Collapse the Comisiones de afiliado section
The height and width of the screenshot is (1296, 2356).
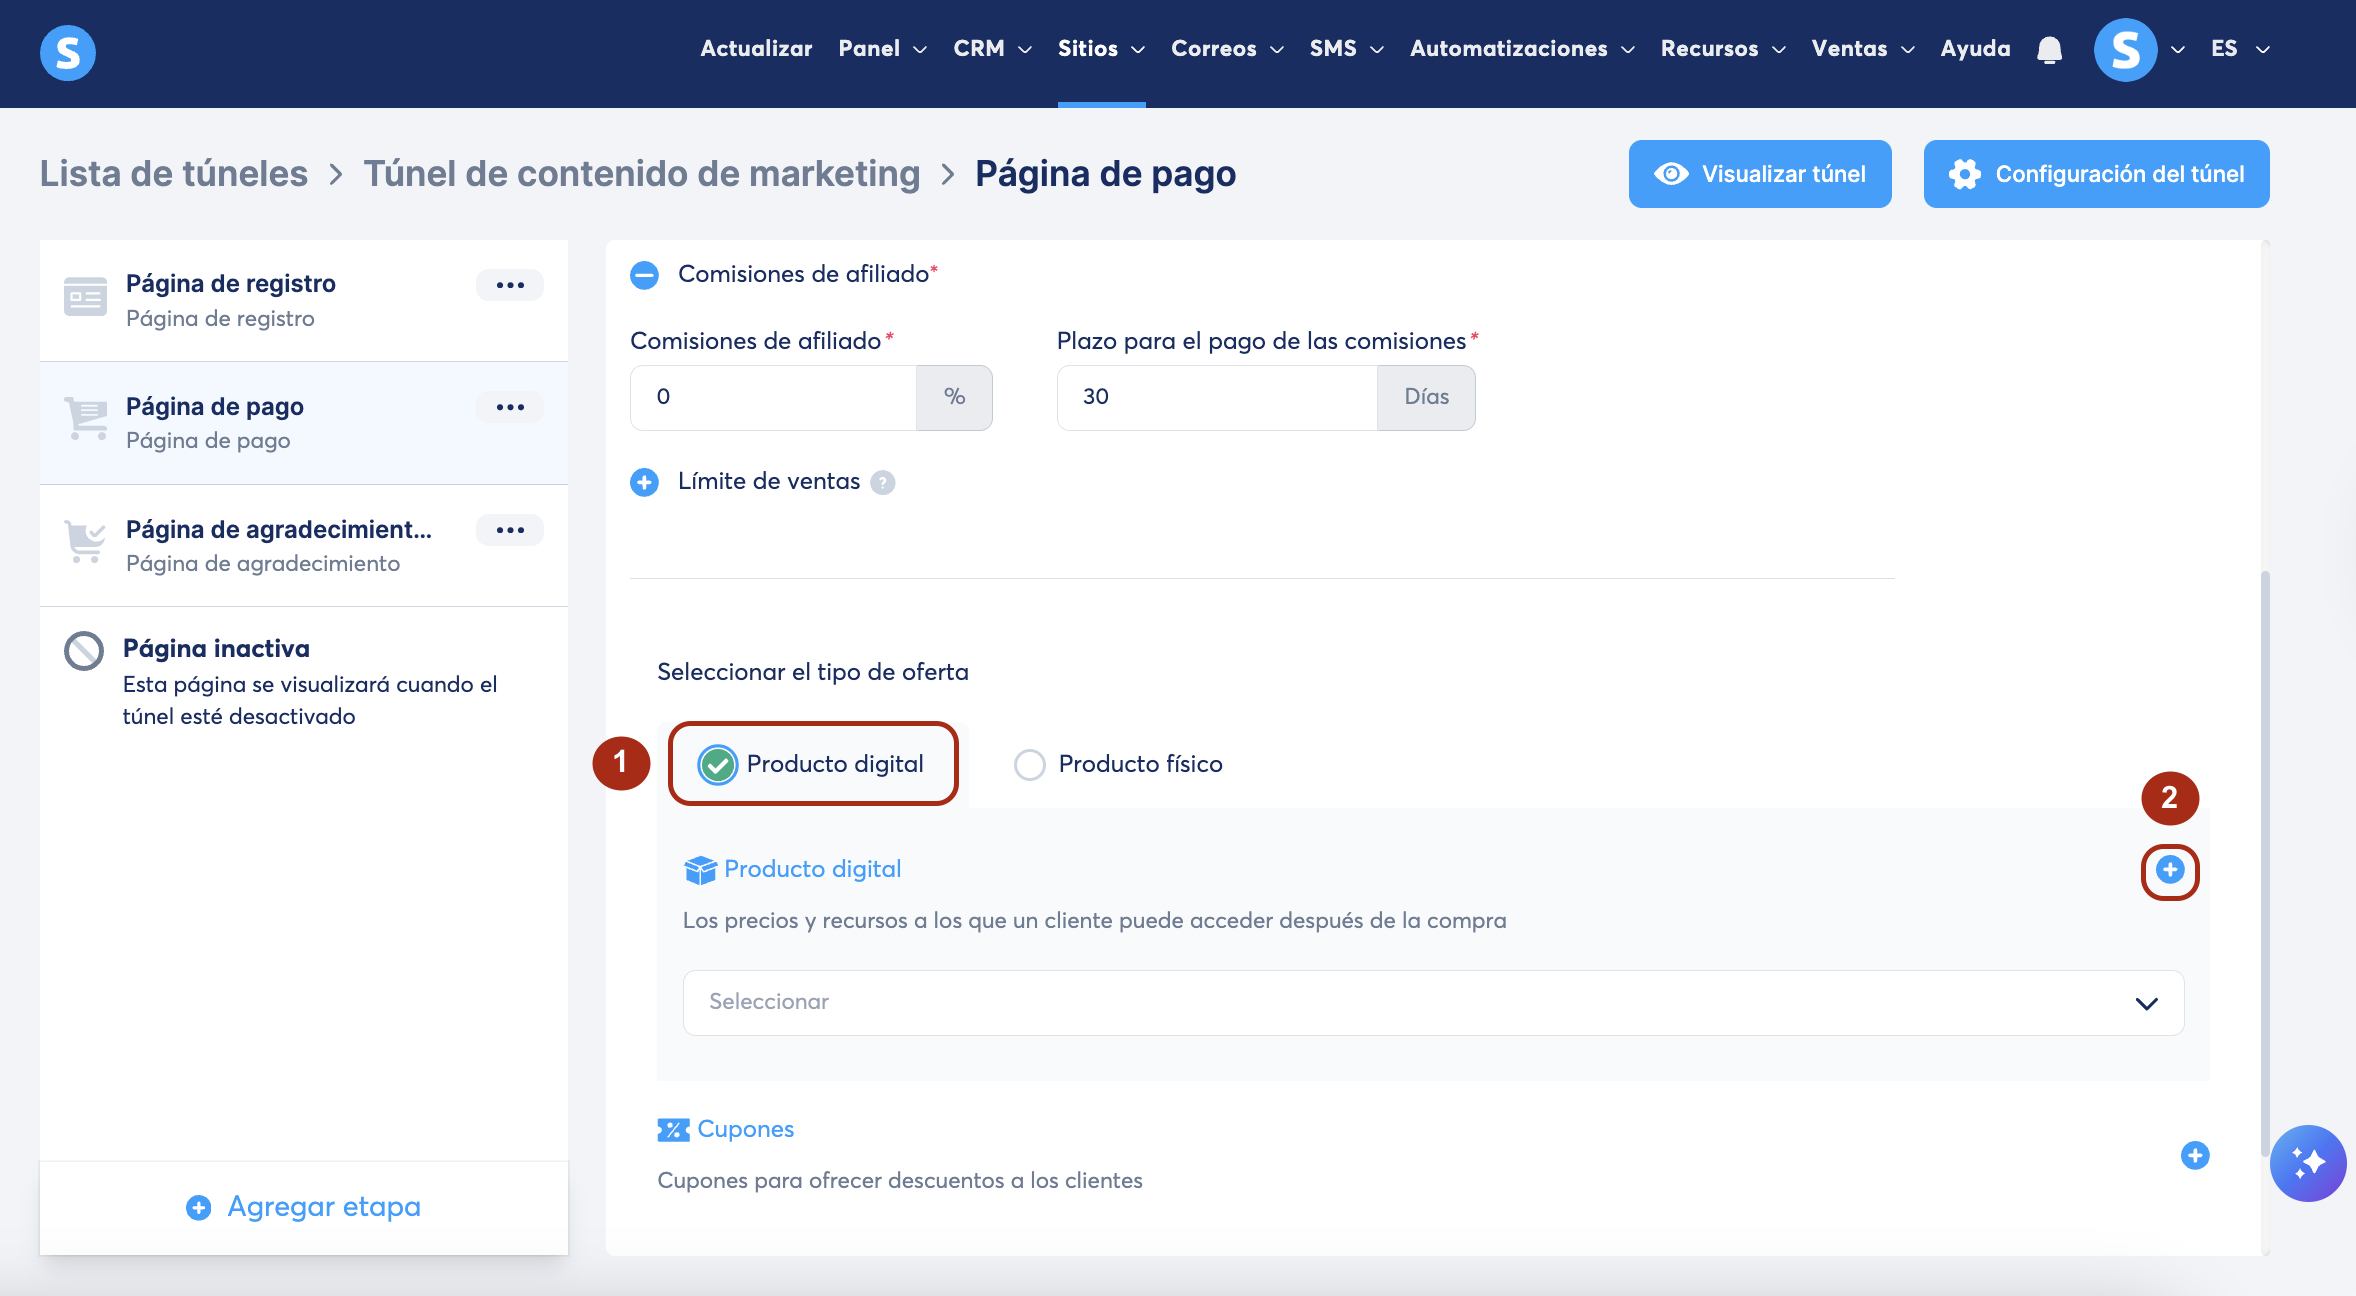click(645, 275)
